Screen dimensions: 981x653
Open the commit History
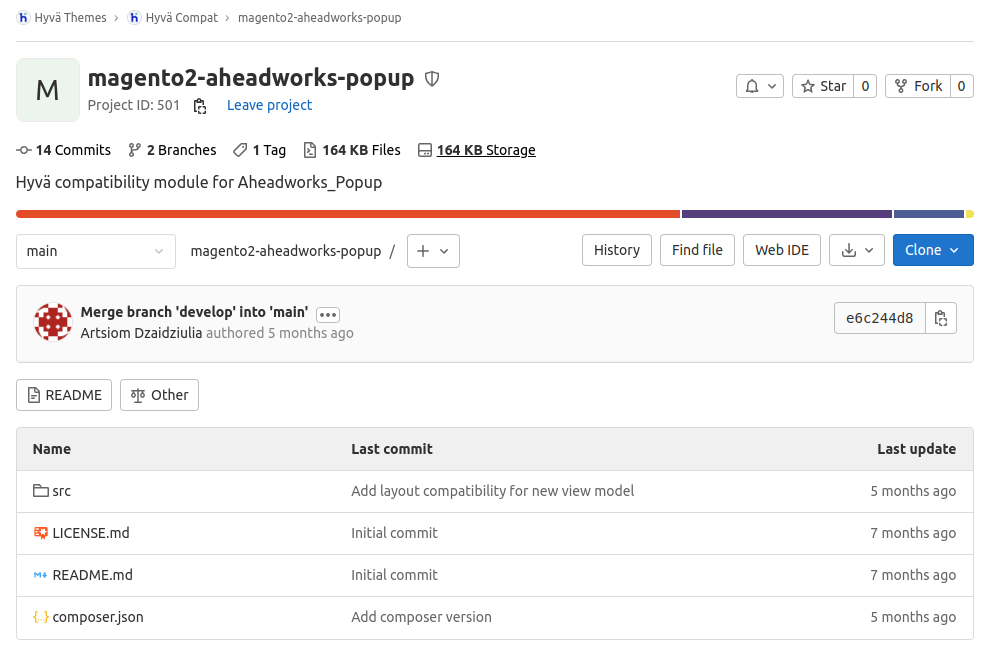[x=616, y=250]
